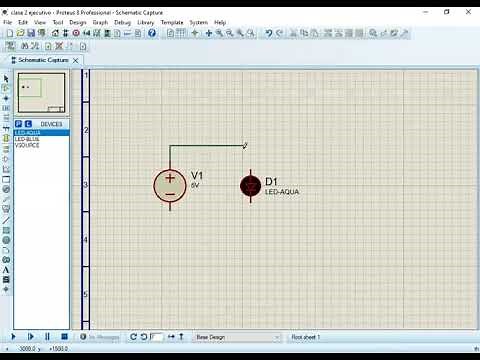480x360 pixels.
Task: Open the Design menu
Action: (78, 22)
